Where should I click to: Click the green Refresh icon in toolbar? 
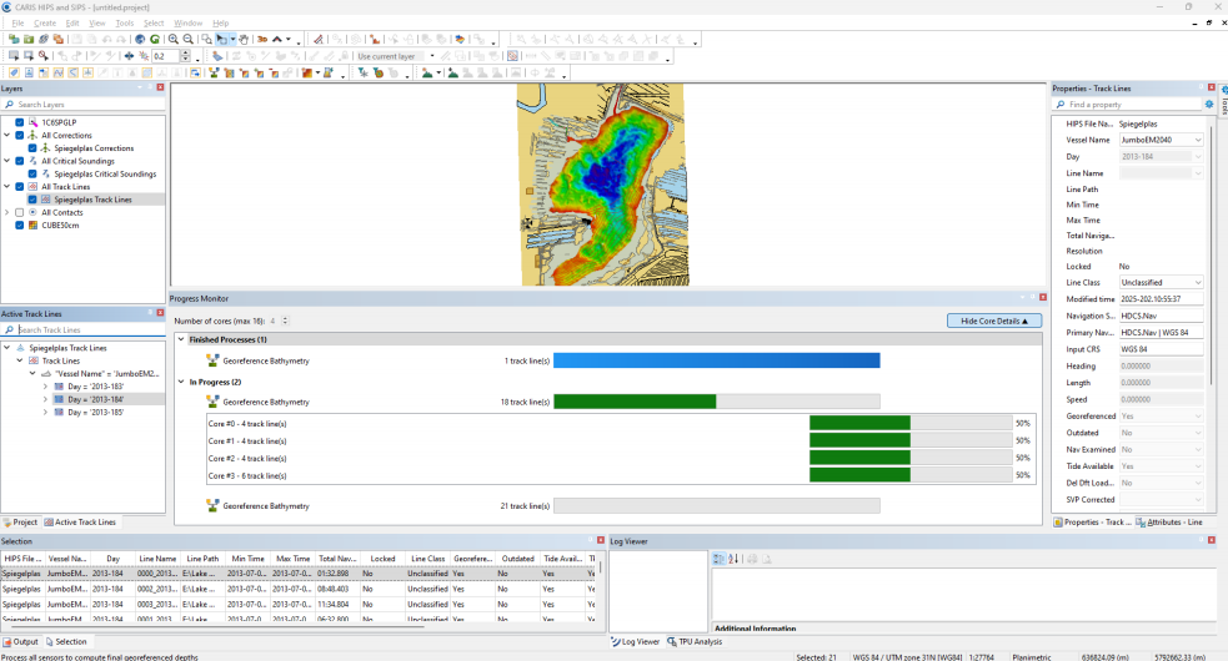155,40
